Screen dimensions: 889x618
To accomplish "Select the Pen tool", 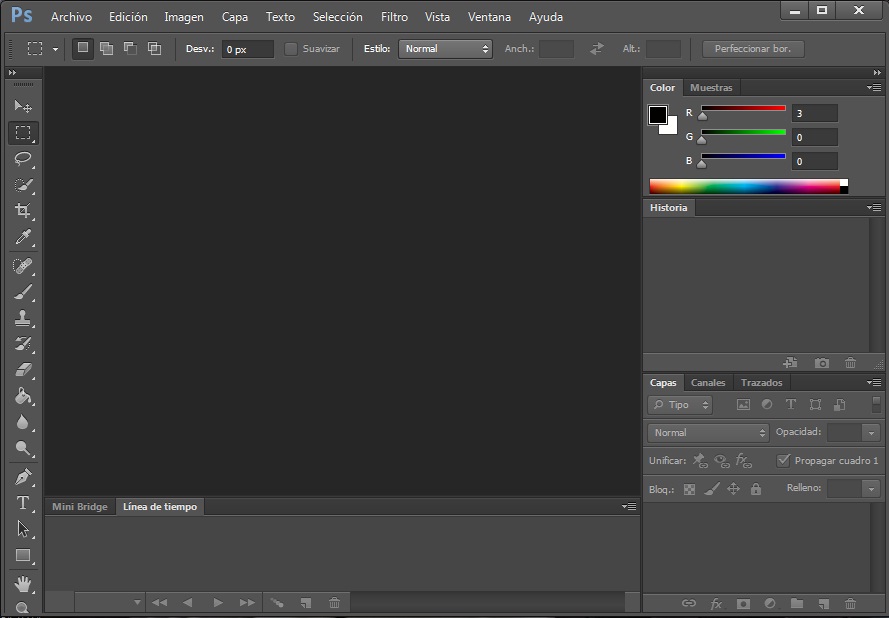I will coord(23,477).
